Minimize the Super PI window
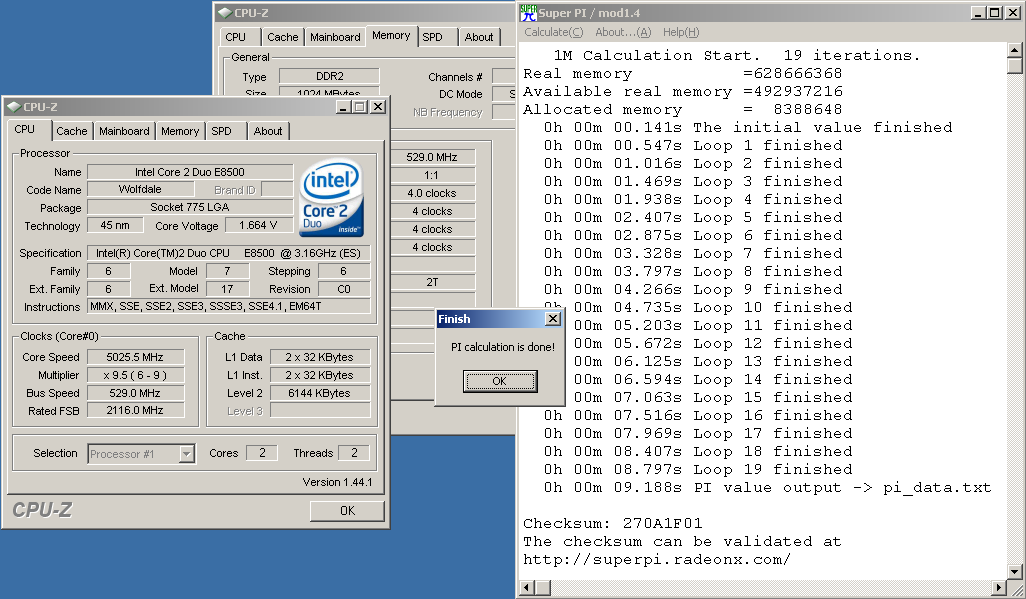 [979, 12]
